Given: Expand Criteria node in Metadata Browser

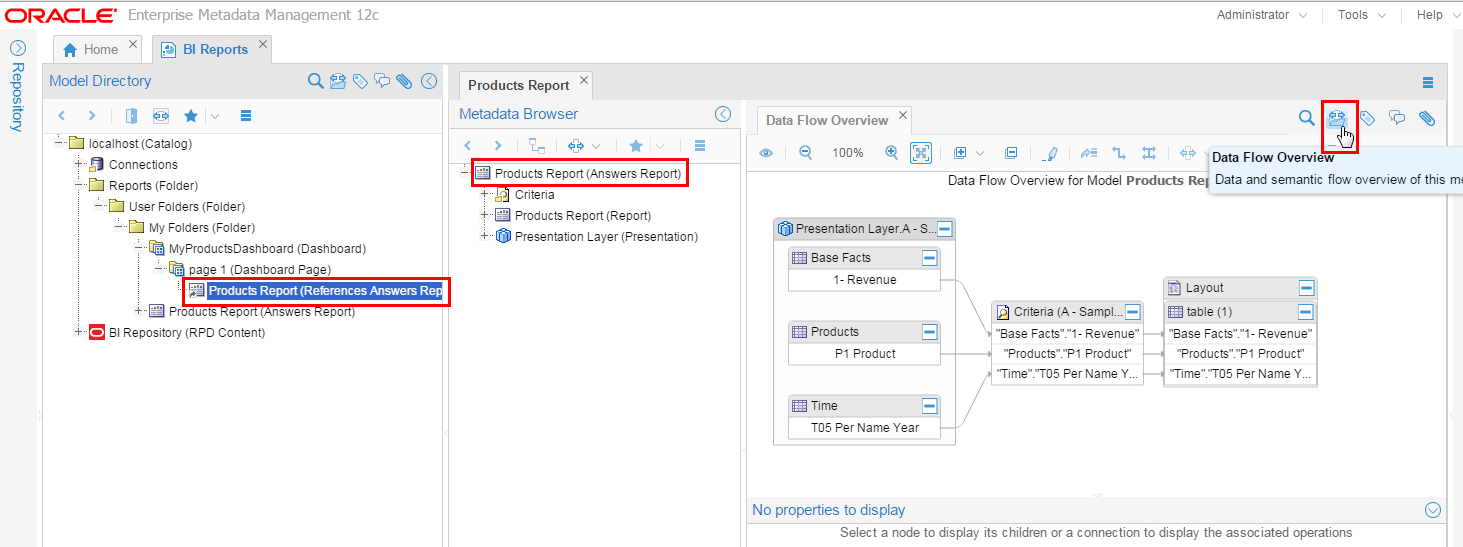Looking at the screenshot, I should coord(486,195).
